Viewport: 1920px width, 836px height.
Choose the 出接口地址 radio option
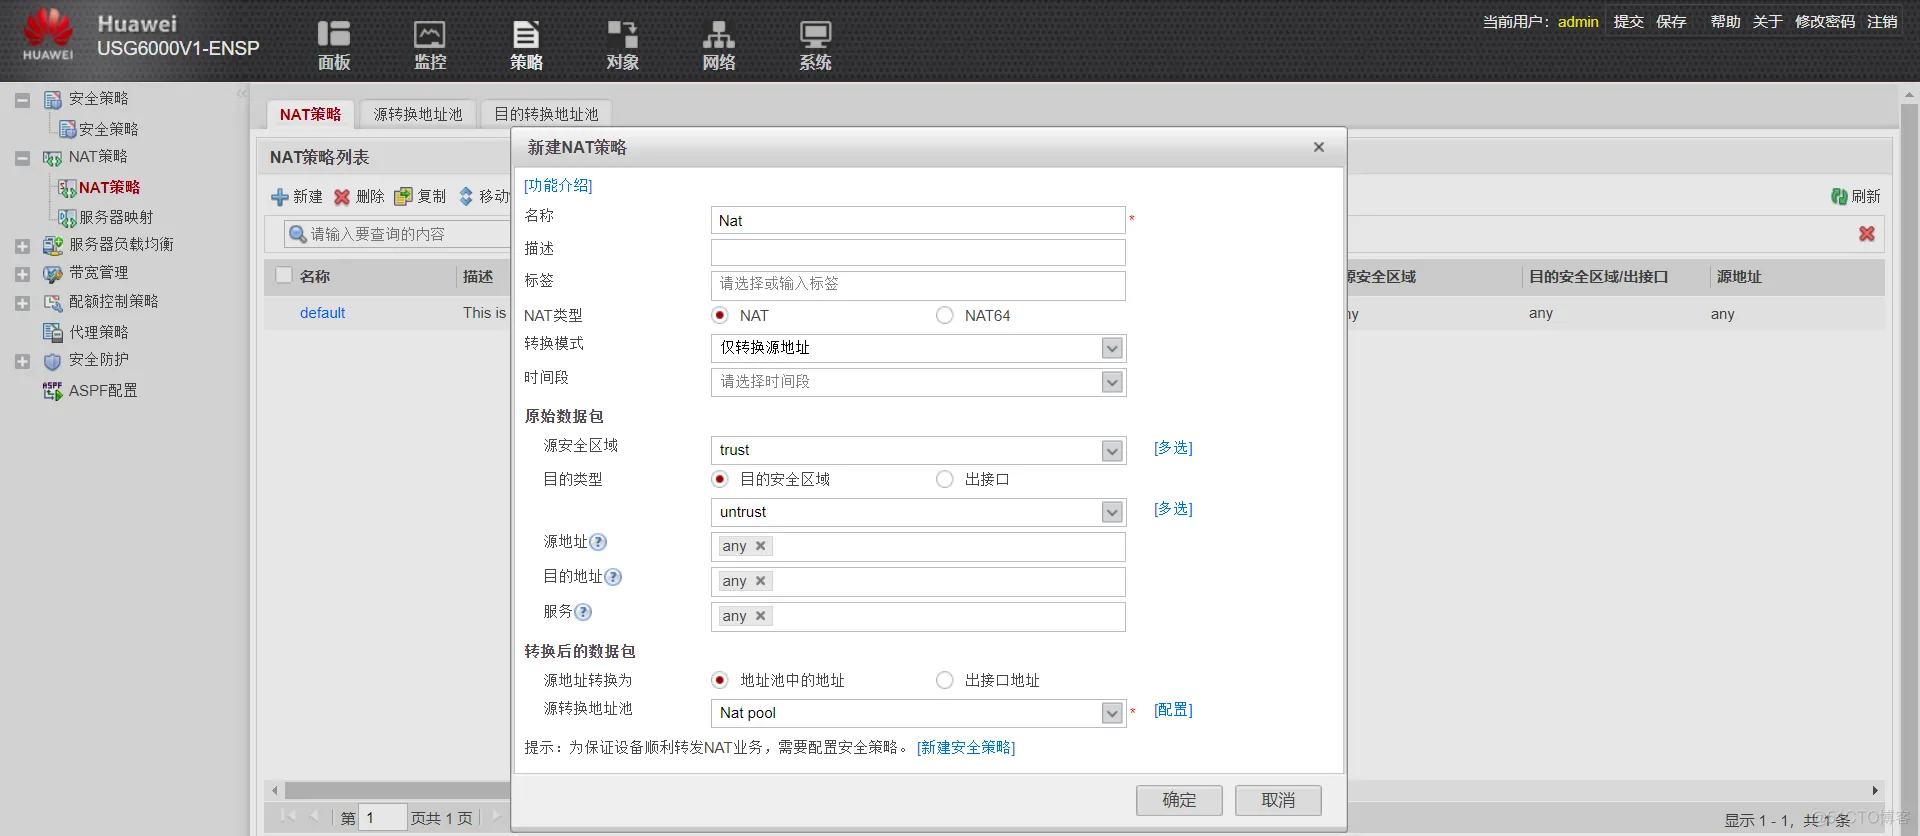[x=944, y=680]
